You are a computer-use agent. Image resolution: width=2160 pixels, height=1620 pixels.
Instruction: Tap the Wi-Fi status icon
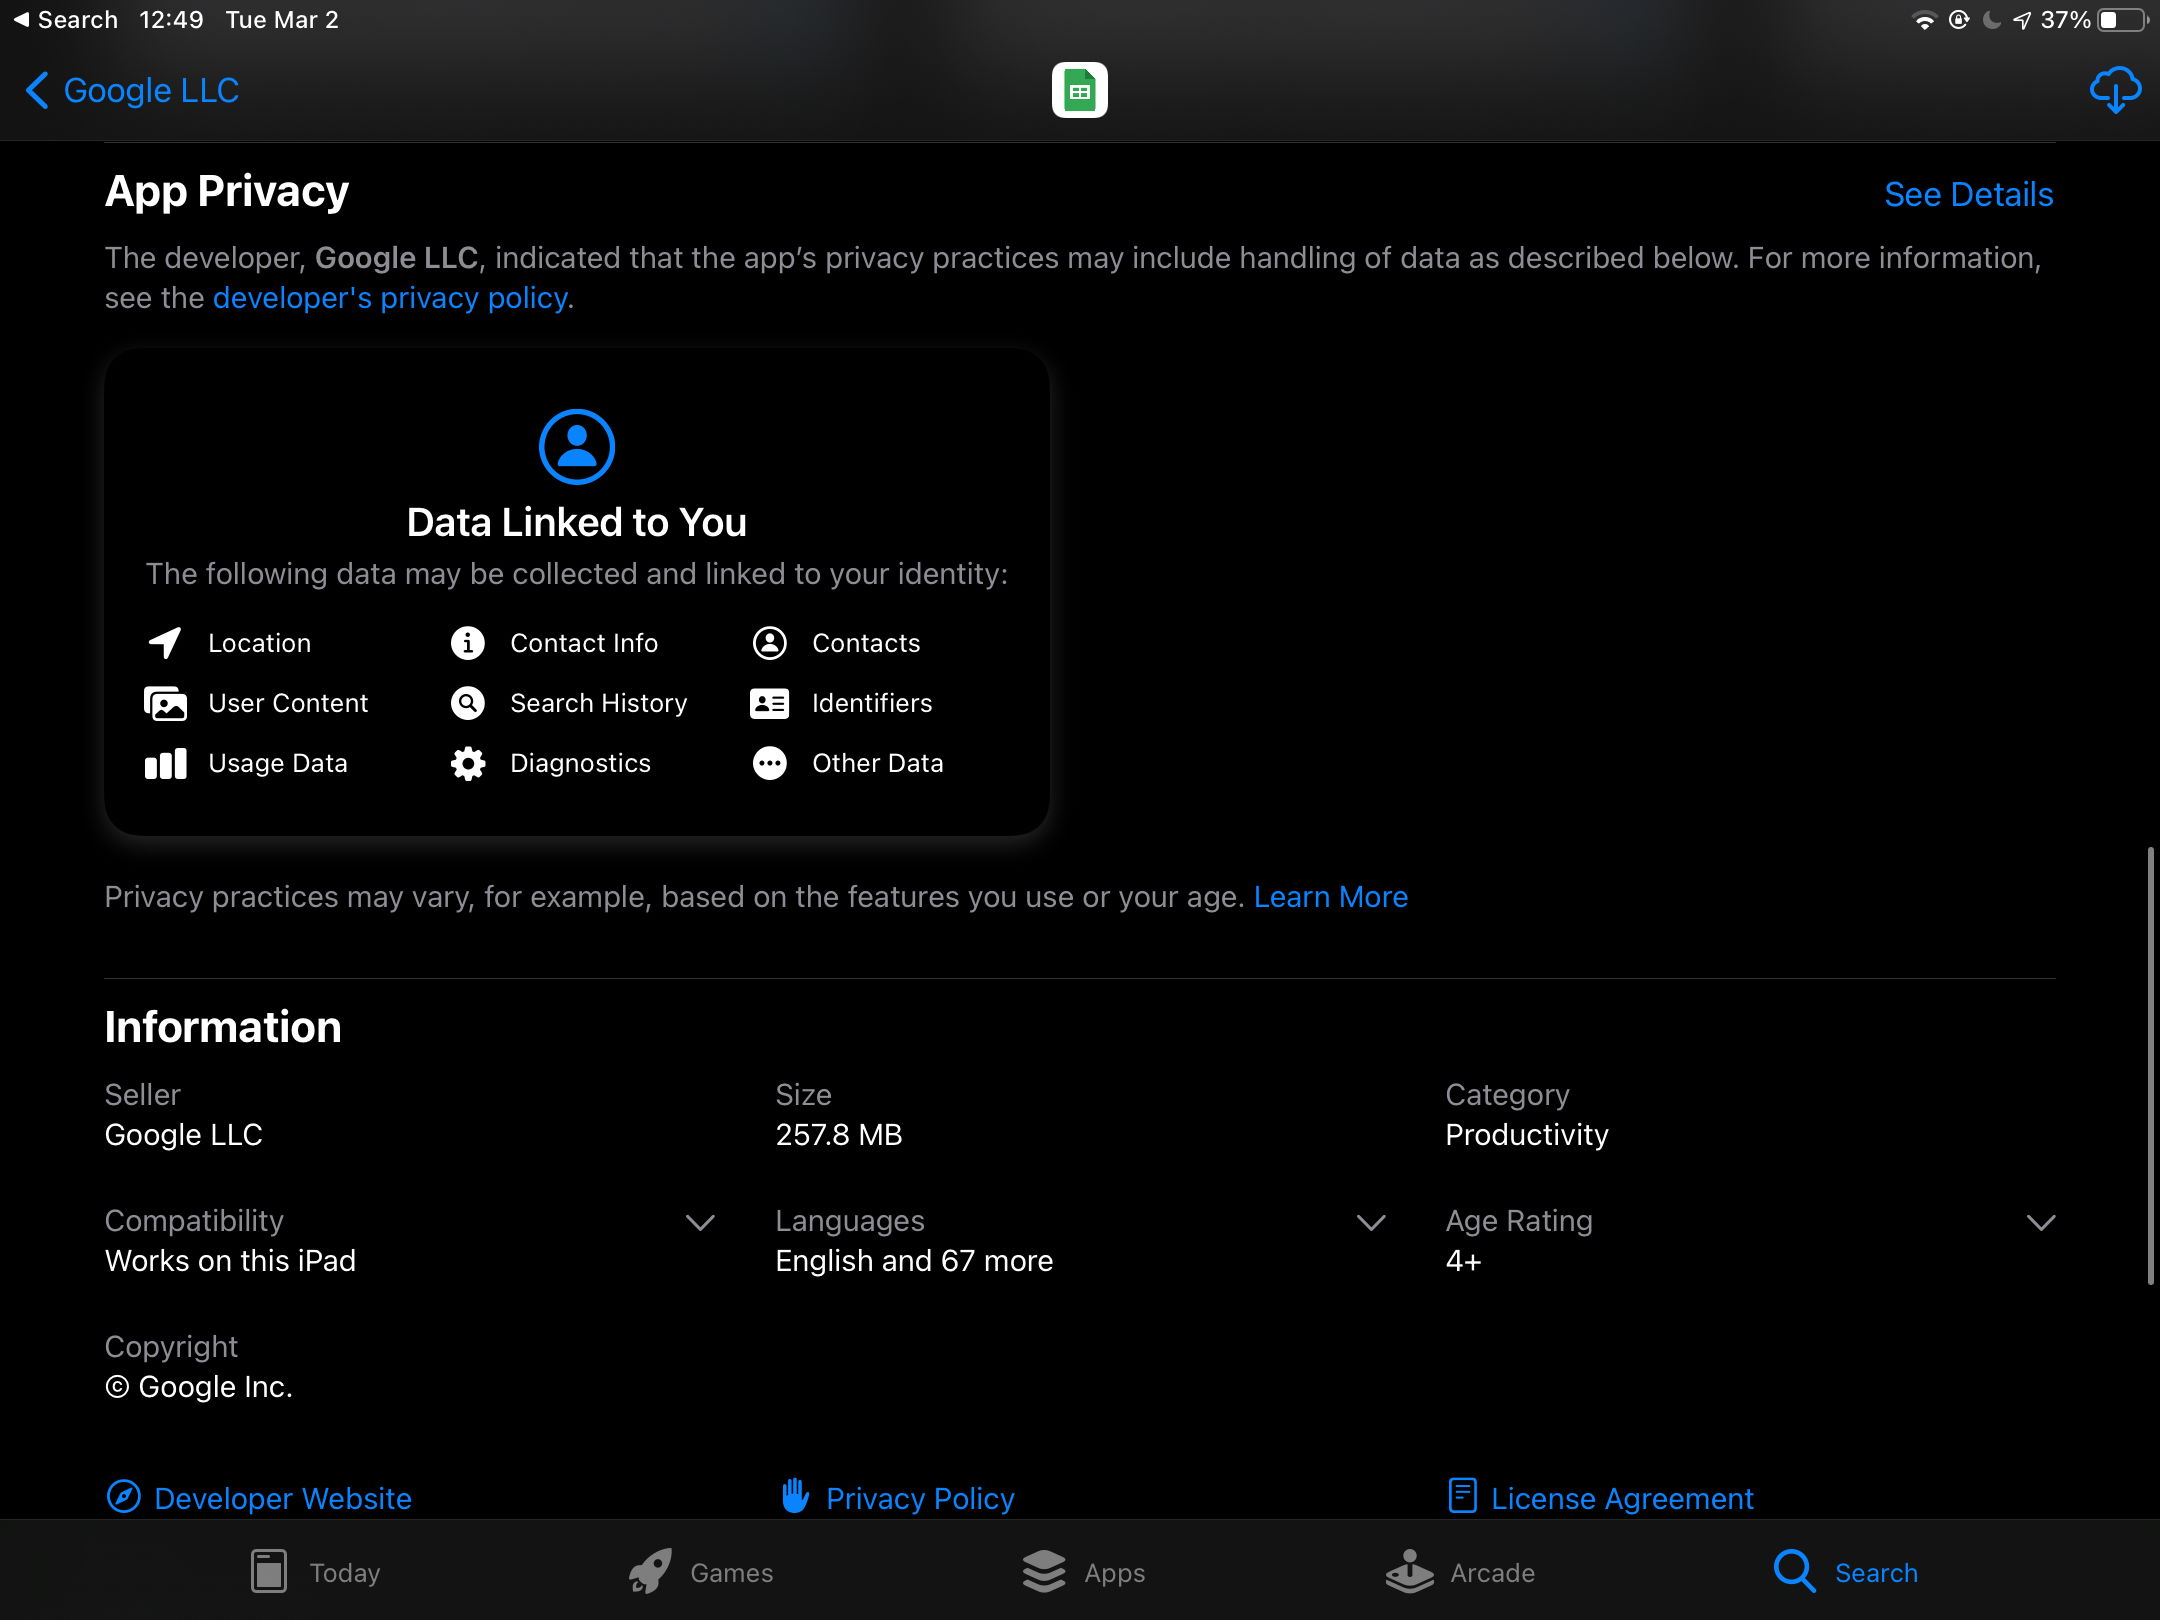[1924, 20]
